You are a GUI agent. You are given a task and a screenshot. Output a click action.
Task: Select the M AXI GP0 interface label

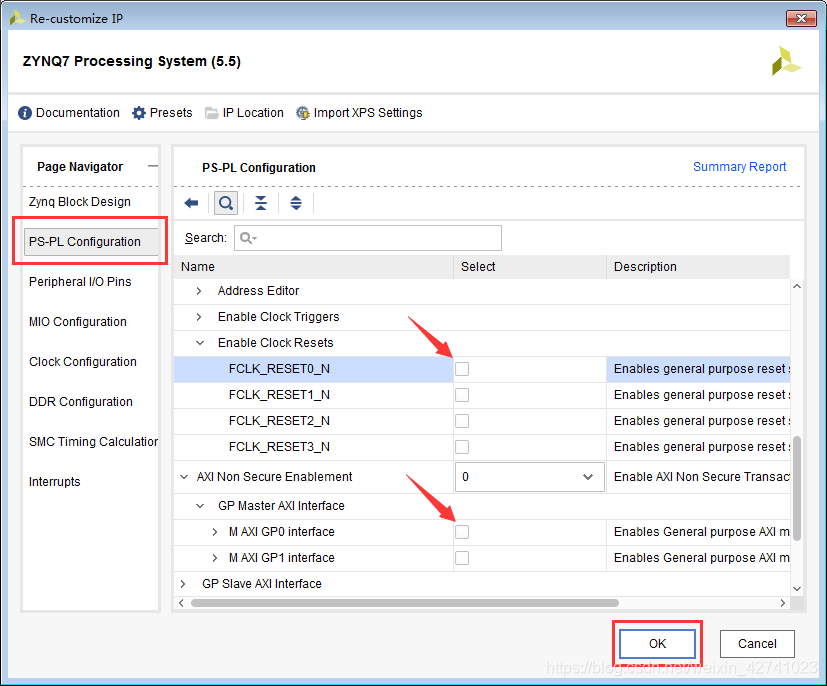(282, 532)
